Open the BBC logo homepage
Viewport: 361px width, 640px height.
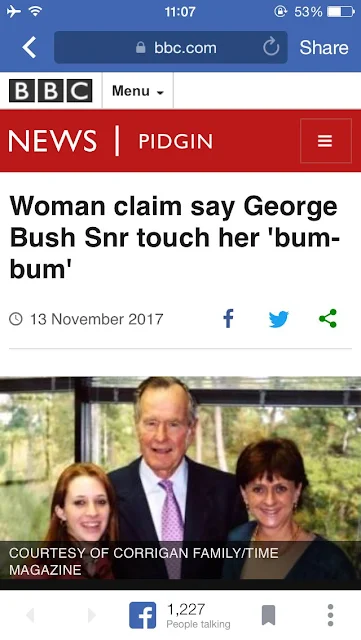(x=51, y=91)
